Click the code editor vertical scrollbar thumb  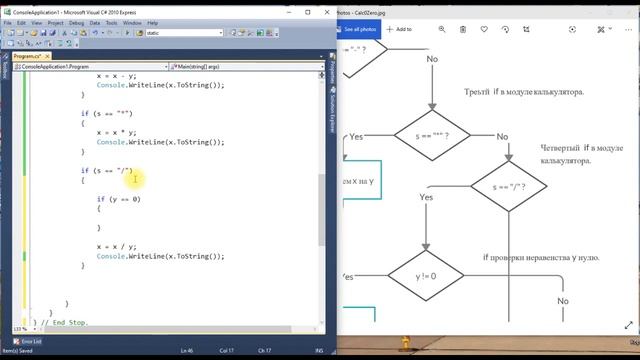[322, 210]
